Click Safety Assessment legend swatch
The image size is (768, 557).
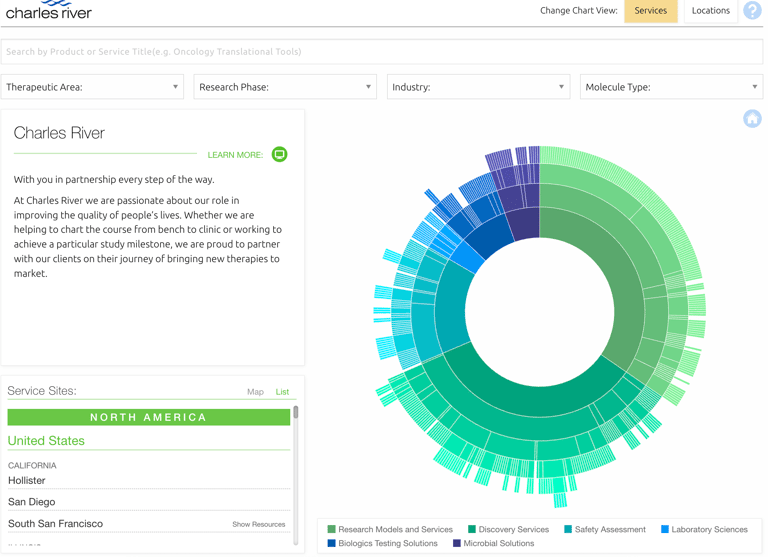tap(568, 529)
